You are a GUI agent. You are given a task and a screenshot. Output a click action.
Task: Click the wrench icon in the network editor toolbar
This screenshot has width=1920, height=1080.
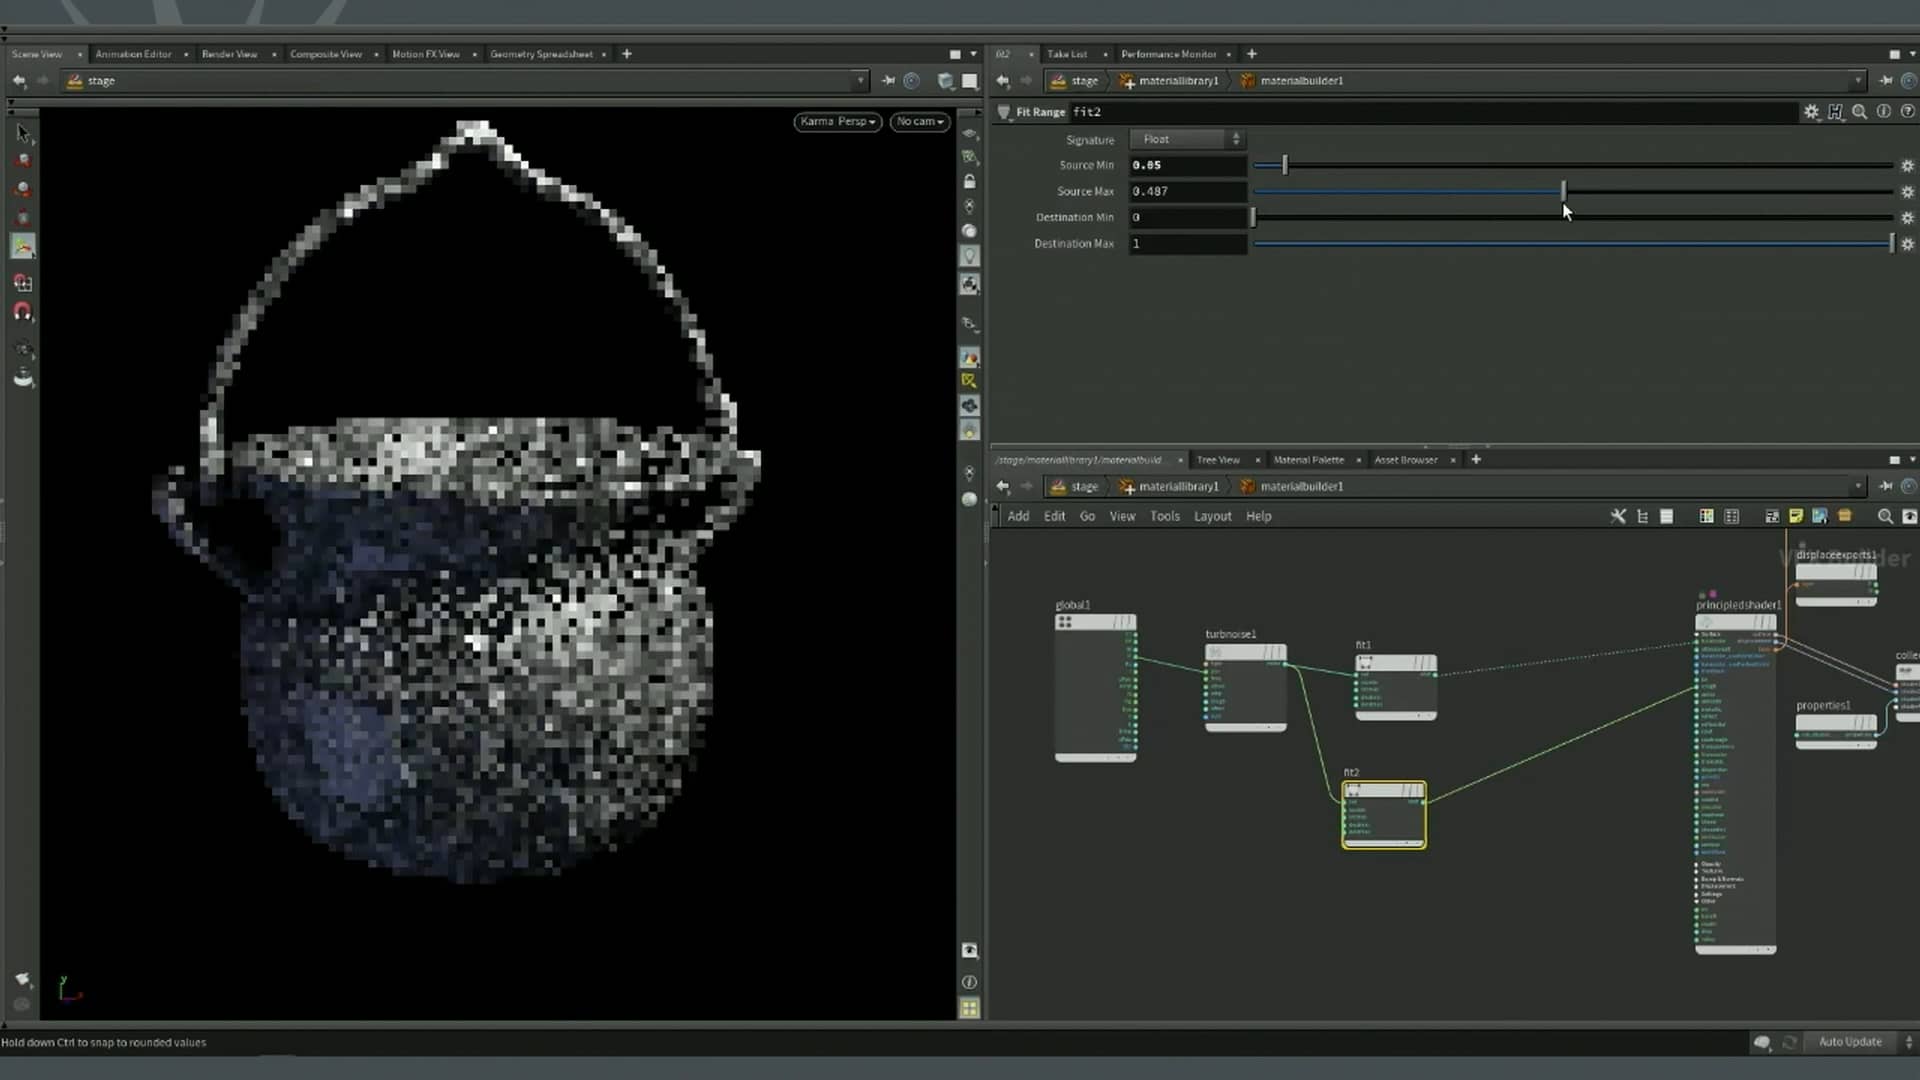pos(1618,516)
